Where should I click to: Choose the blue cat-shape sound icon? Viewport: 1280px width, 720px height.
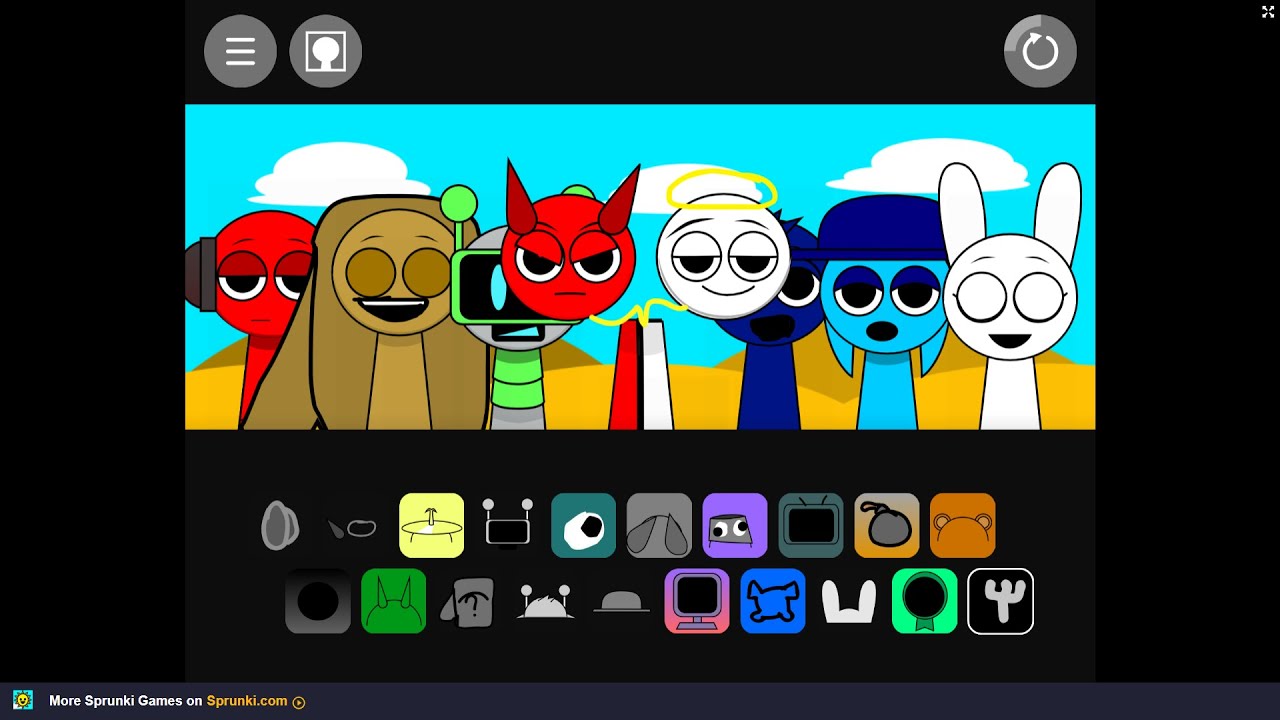click(x=773, y=601)
